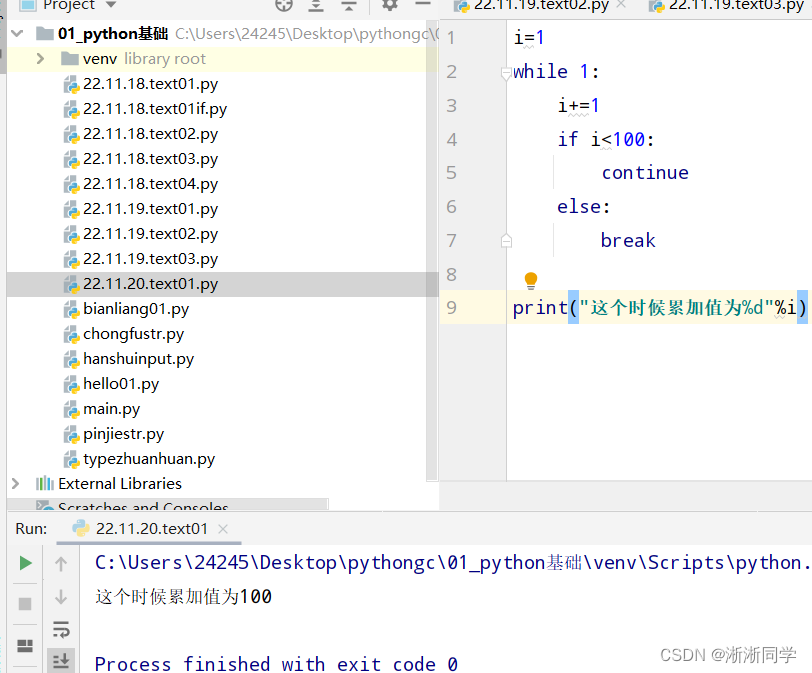812x673 pixels.
Task: Expand External Libraries node
Action: 16,484
